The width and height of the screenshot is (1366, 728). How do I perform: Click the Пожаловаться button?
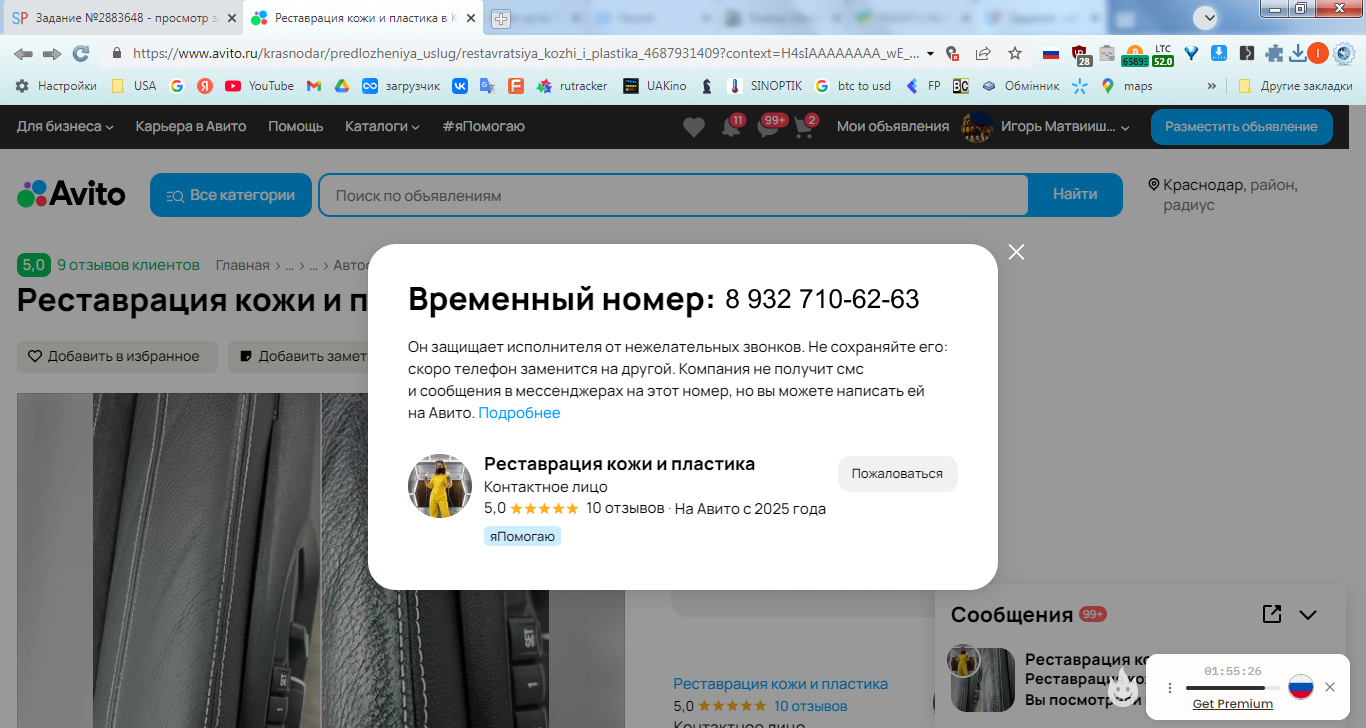click(897, 474)
